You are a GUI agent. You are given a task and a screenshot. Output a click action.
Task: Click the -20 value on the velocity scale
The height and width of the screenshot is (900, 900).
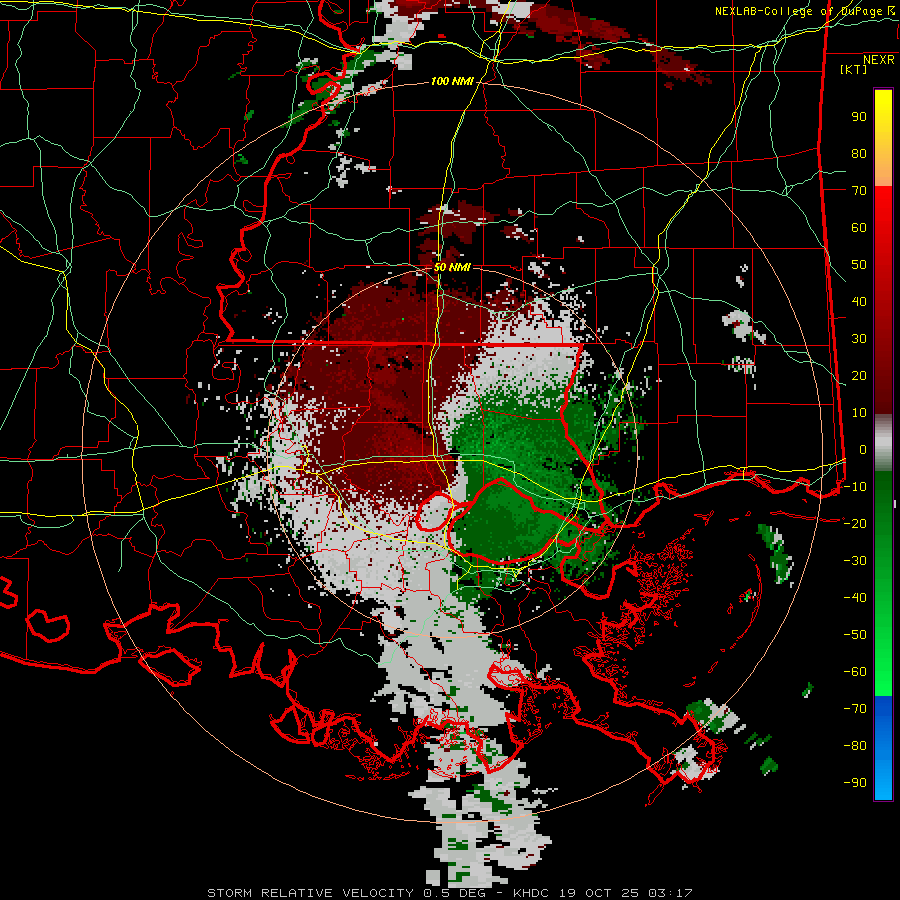(855, 524)
